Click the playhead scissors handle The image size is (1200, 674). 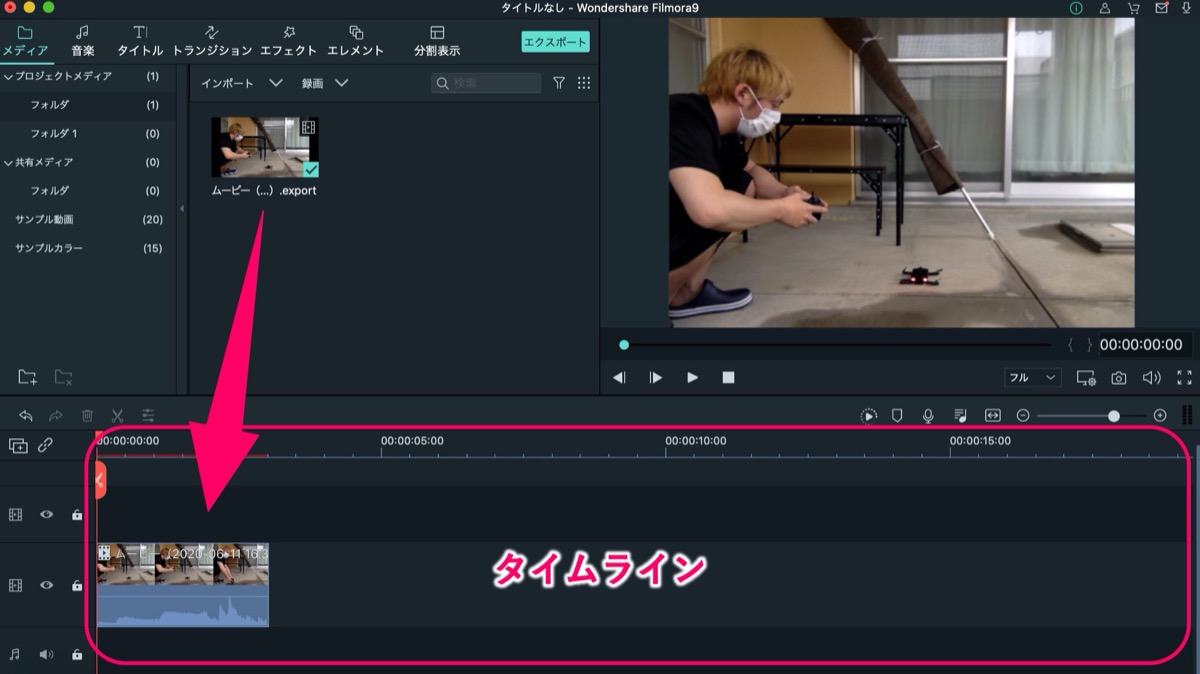pyautogui.click(x=100, y=480)
